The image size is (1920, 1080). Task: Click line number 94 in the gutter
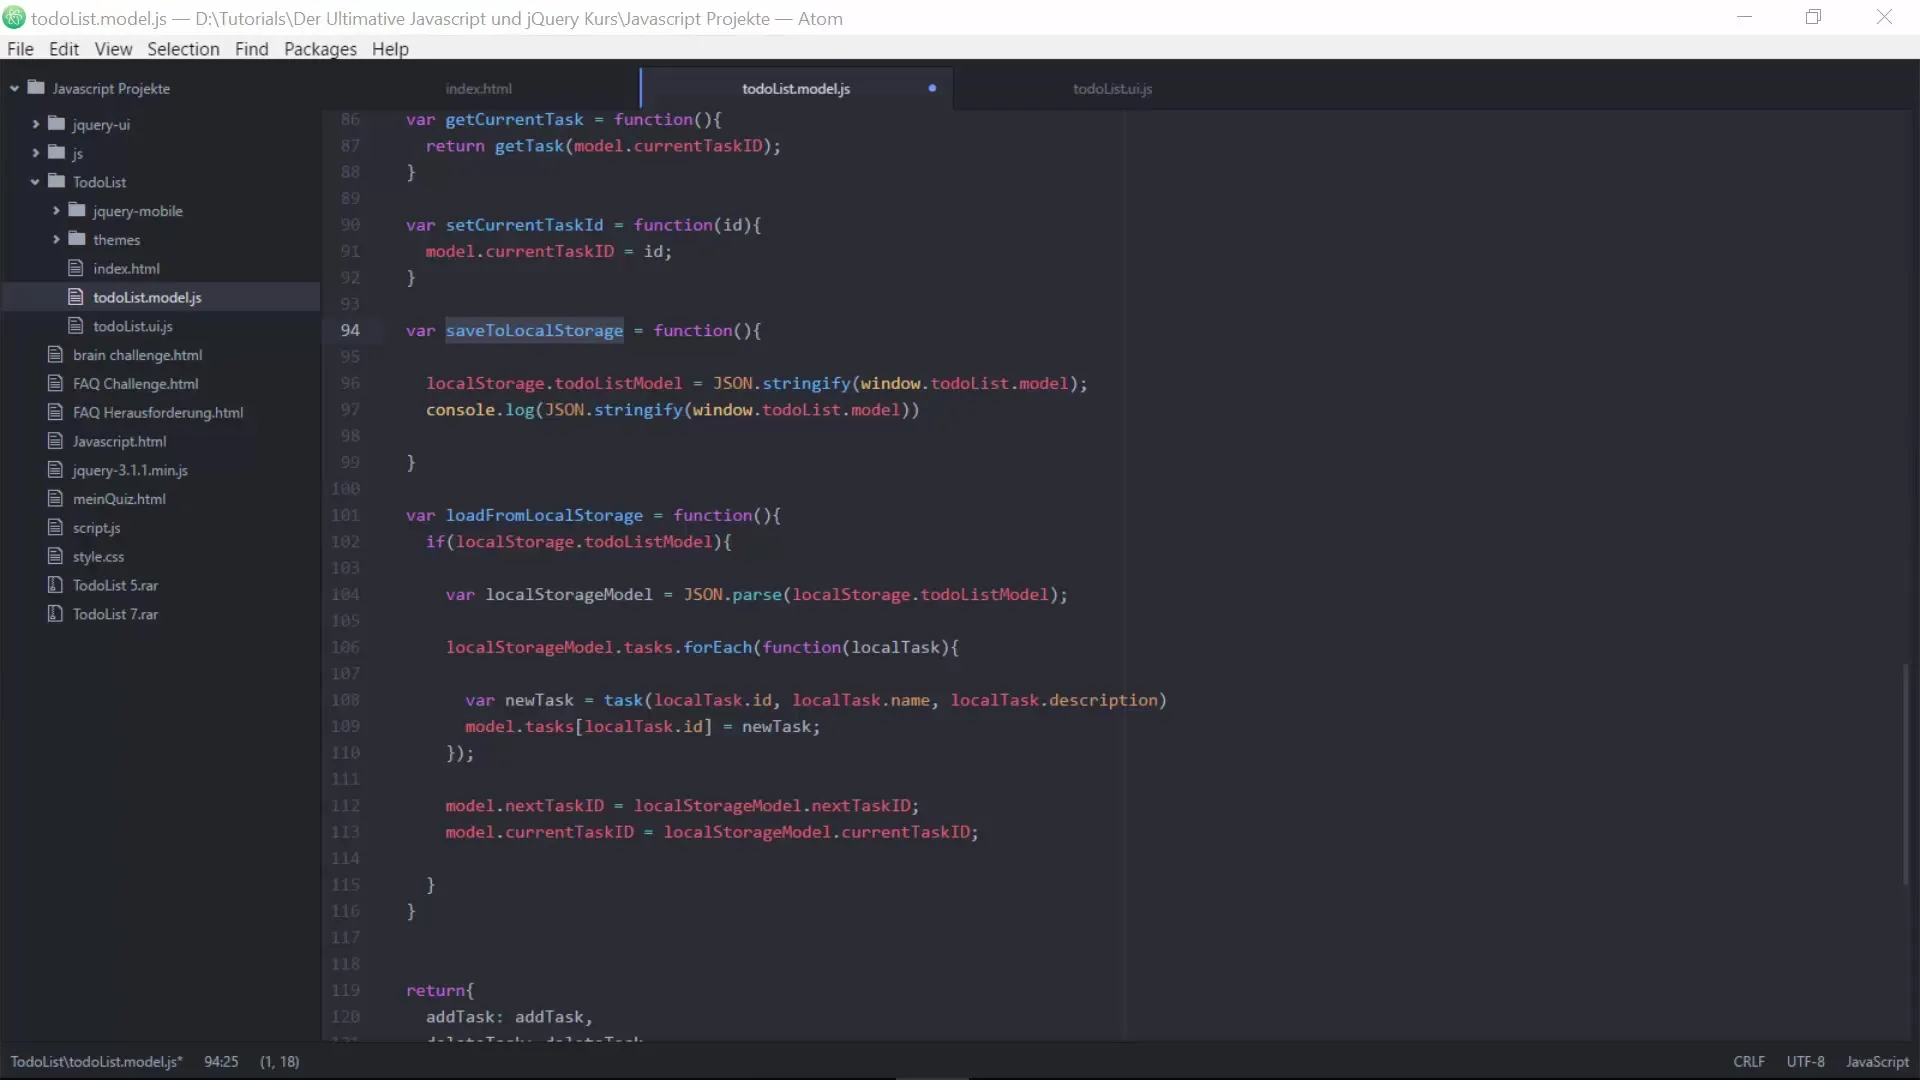350,330
